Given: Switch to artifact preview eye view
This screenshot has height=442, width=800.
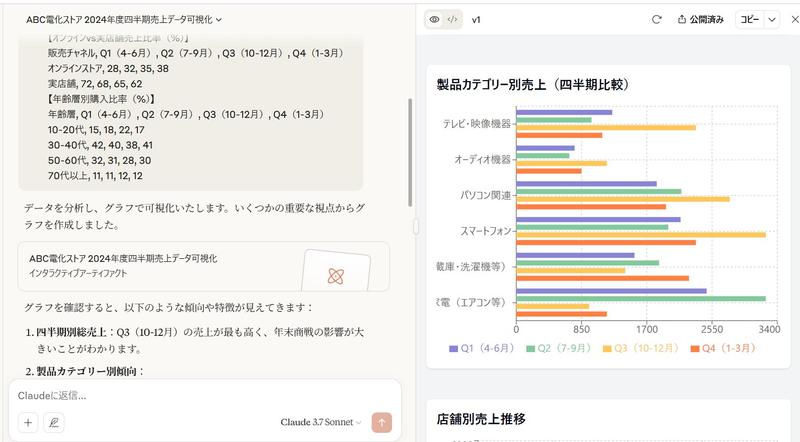Looking at the screenshot, I should 435,19.
